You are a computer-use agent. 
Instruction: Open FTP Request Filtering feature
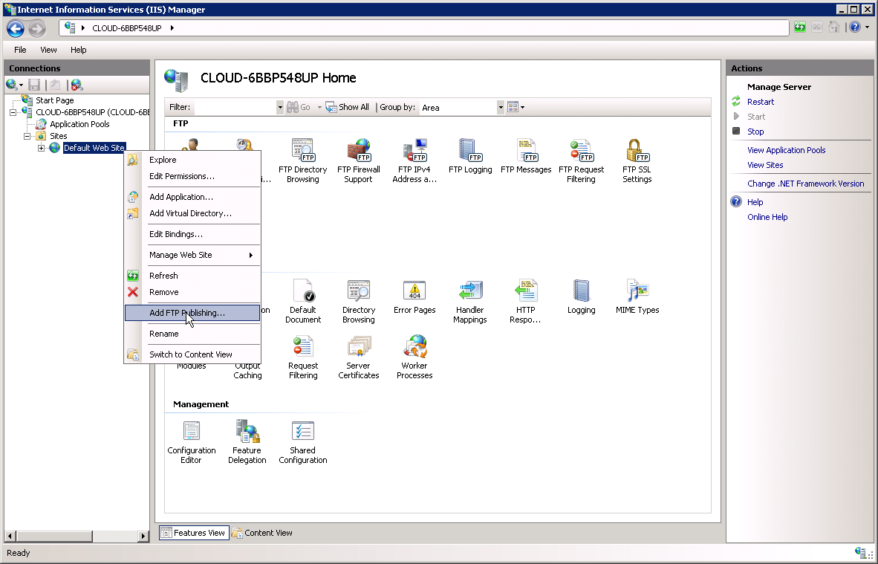point(581,161)
